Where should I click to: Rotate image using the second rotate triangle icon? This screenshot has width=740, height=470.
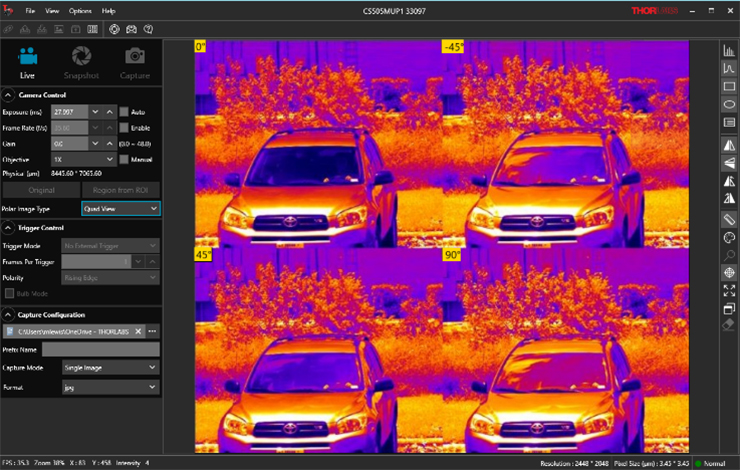729,198
